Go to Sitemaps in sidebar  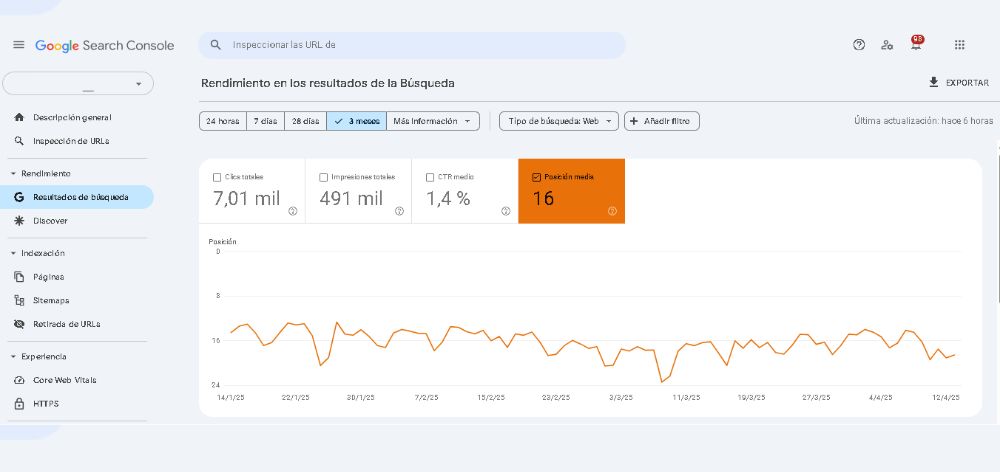tap(51, 300)
